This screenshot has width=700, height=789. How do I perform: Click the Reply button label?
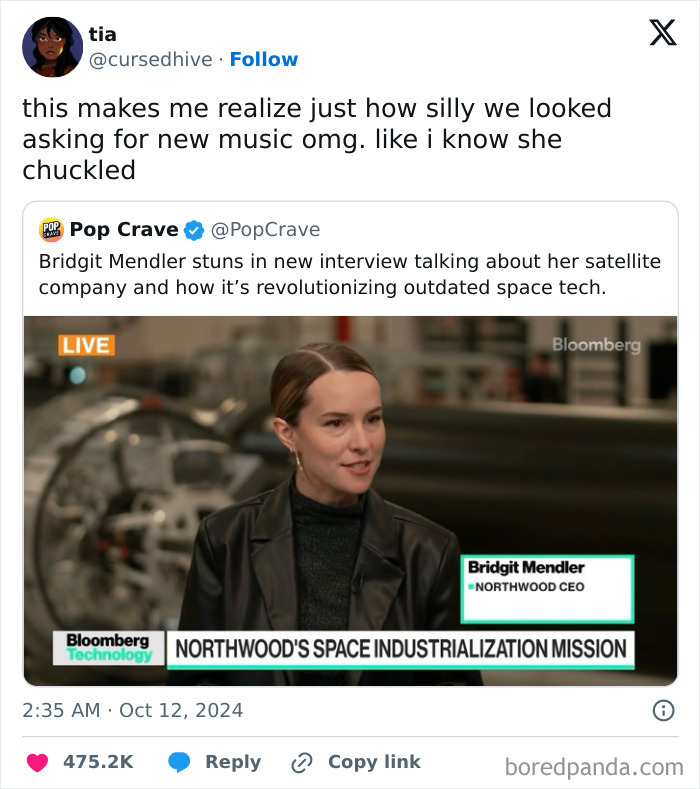233,762
